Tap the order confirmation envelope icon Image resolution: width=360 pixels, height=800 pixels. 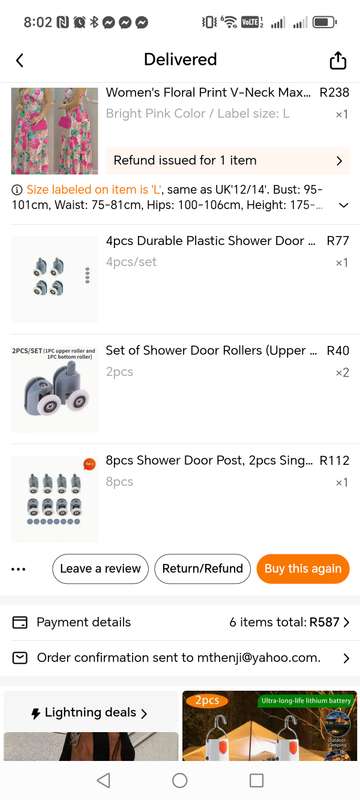(x=19, y=658)
